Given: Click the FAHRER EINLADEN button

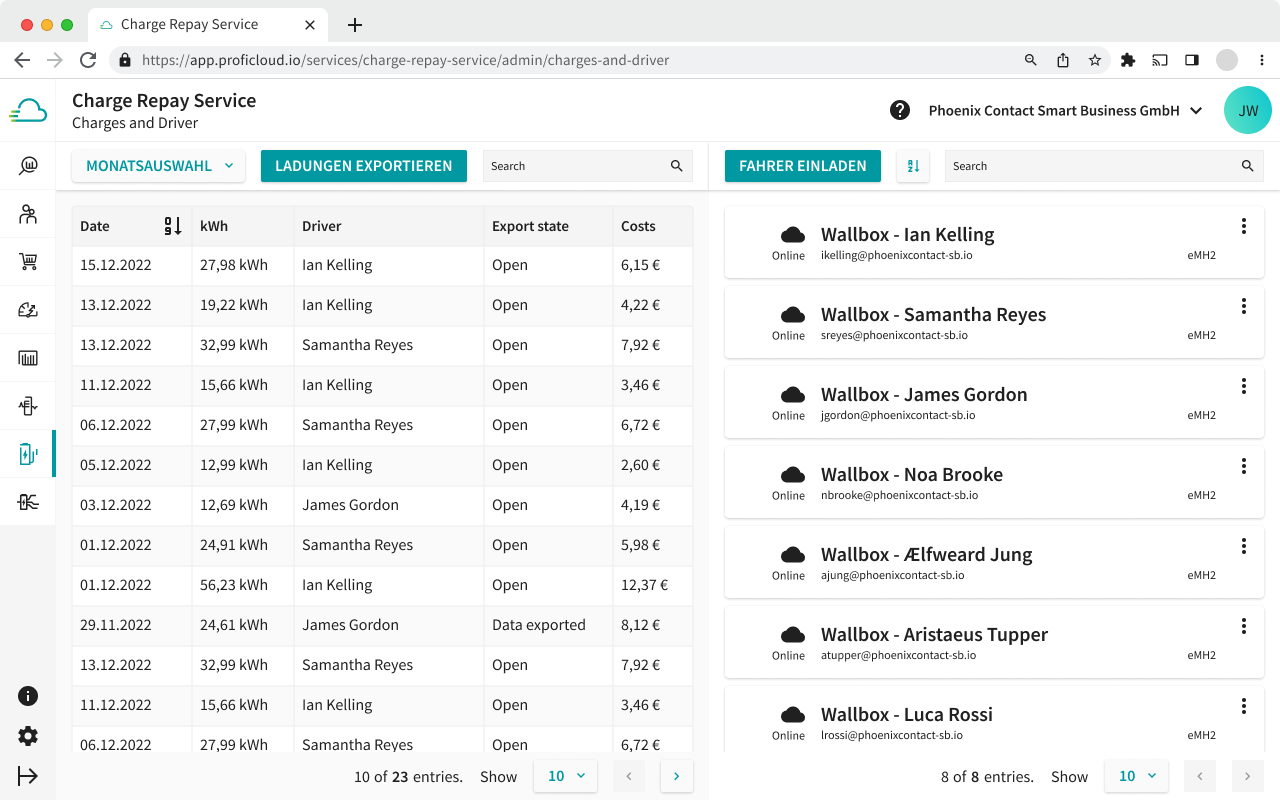Looking at the screenshot, I should [802, 166].
